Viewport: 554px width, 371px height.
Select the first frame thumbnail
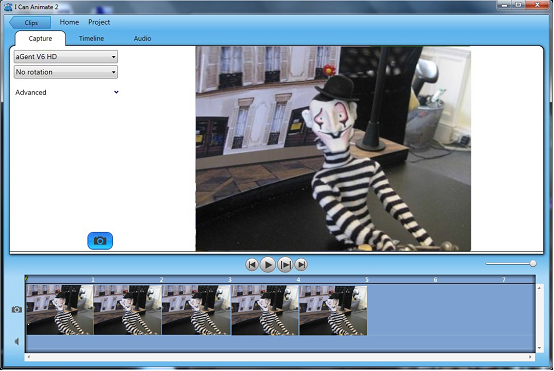coord(60,310)
